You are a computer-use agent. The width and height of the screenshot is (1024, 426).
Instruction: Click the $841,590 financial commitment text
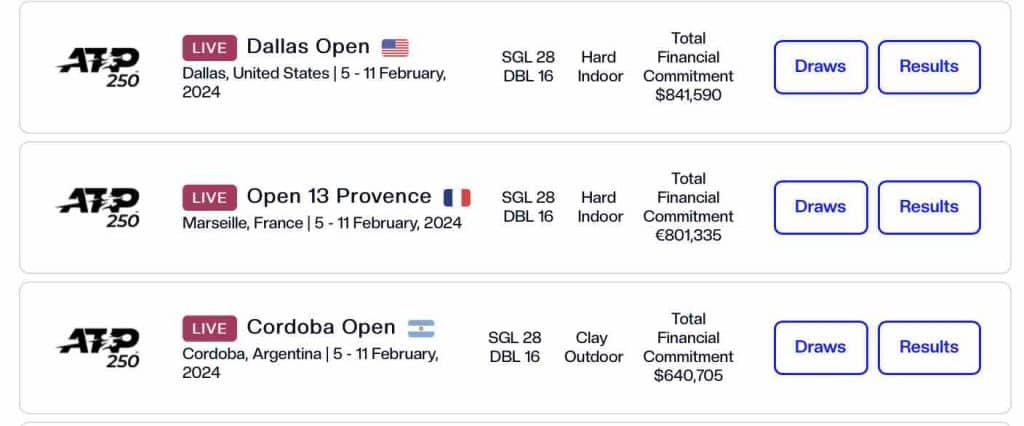(688, 95)
